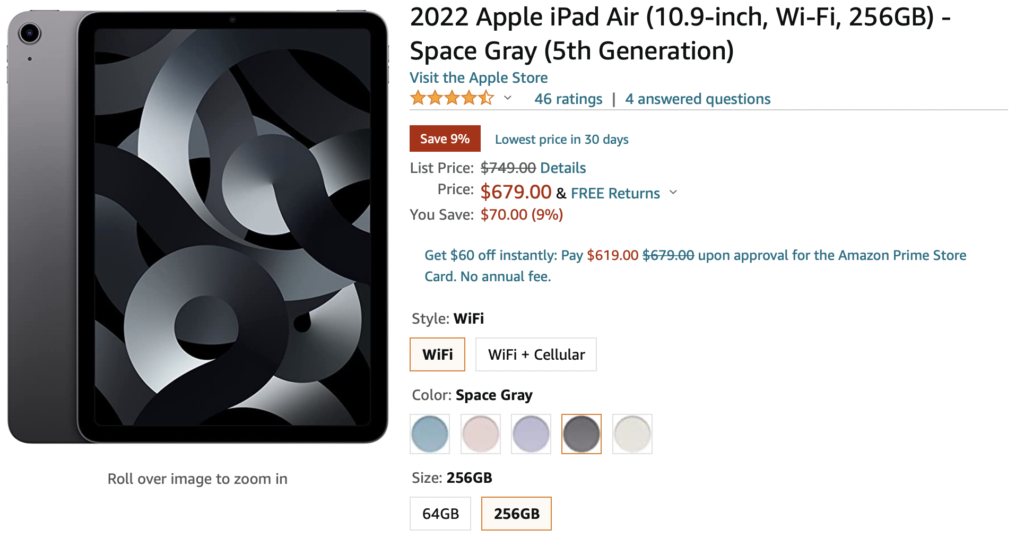
Task: Expand the ratings breakdown chevron
Action: coord(508,98)
